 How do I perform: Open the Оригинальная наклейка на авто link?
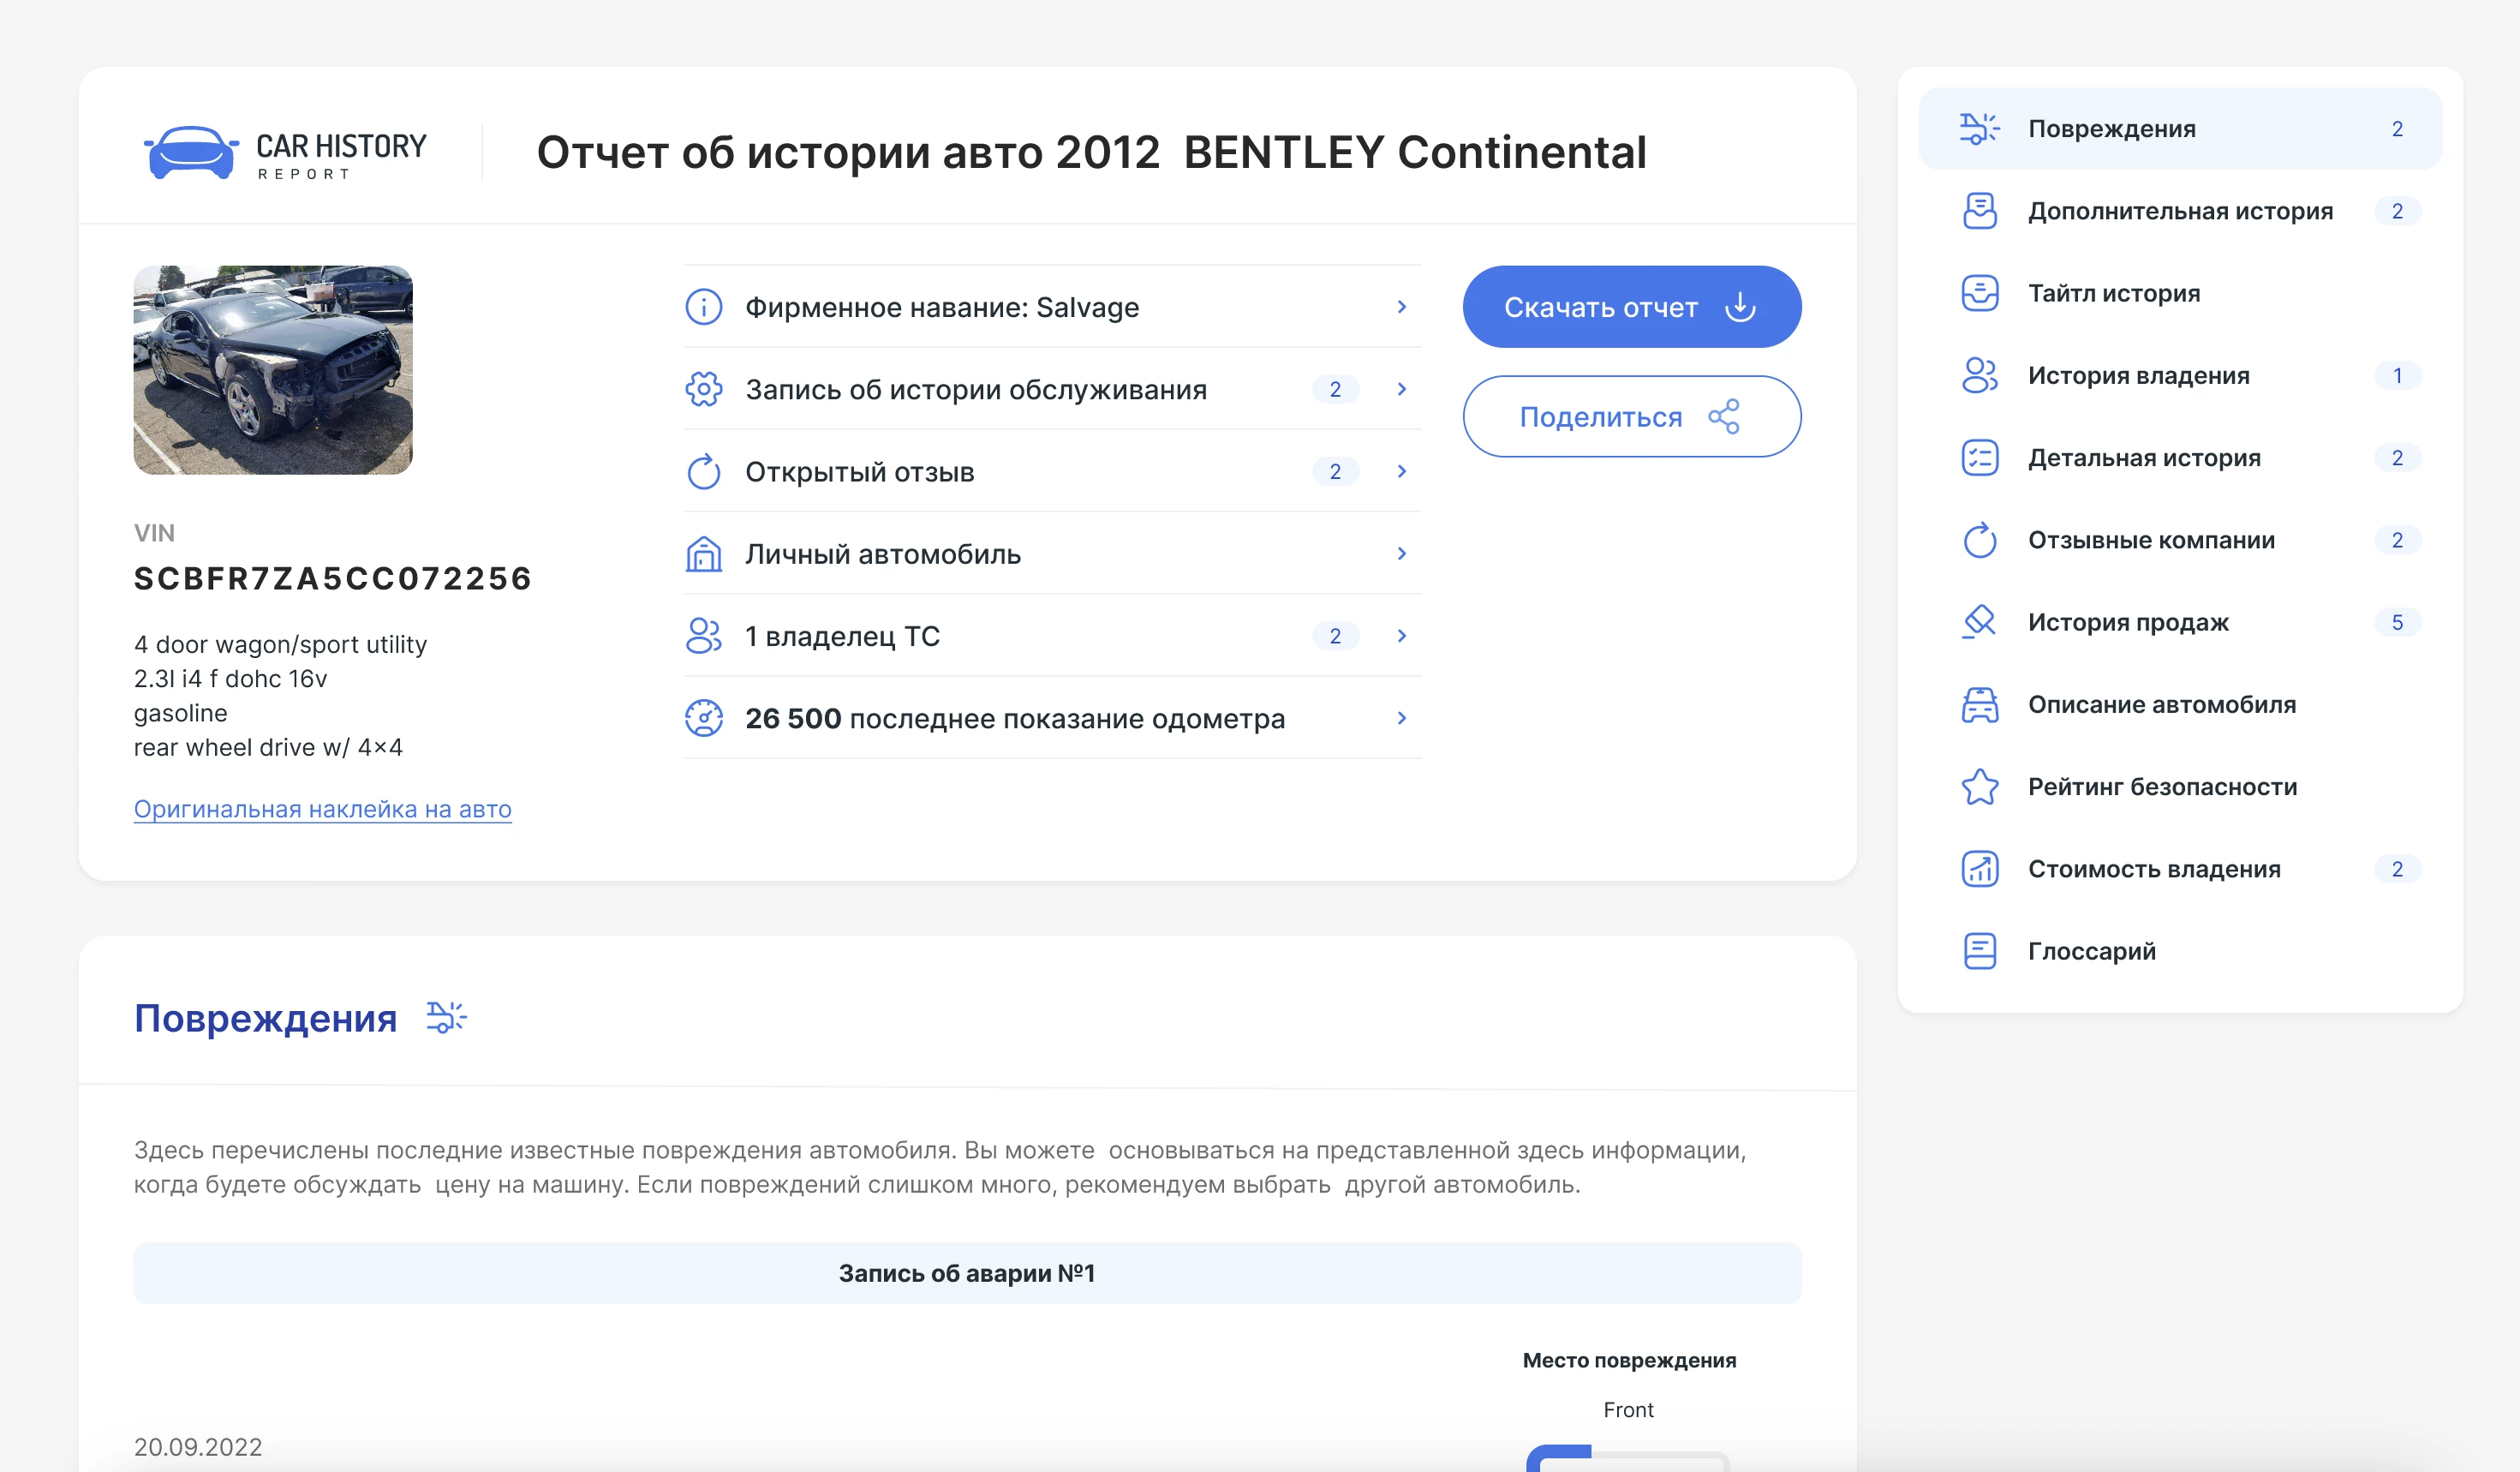(322, 808)
